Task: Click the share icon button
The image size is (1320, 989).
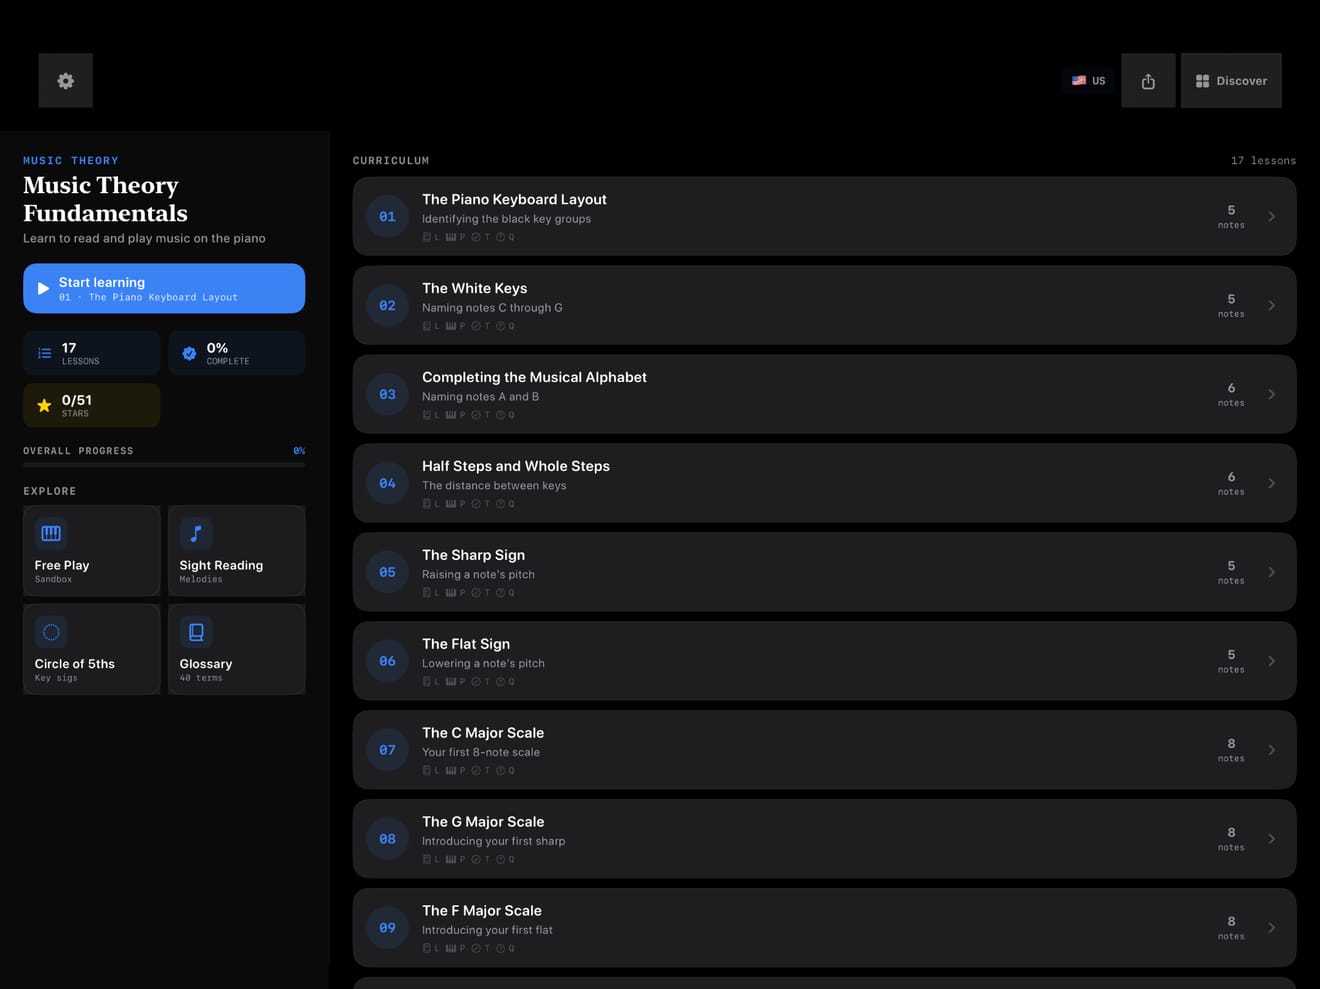Action: pos(1148,81)
